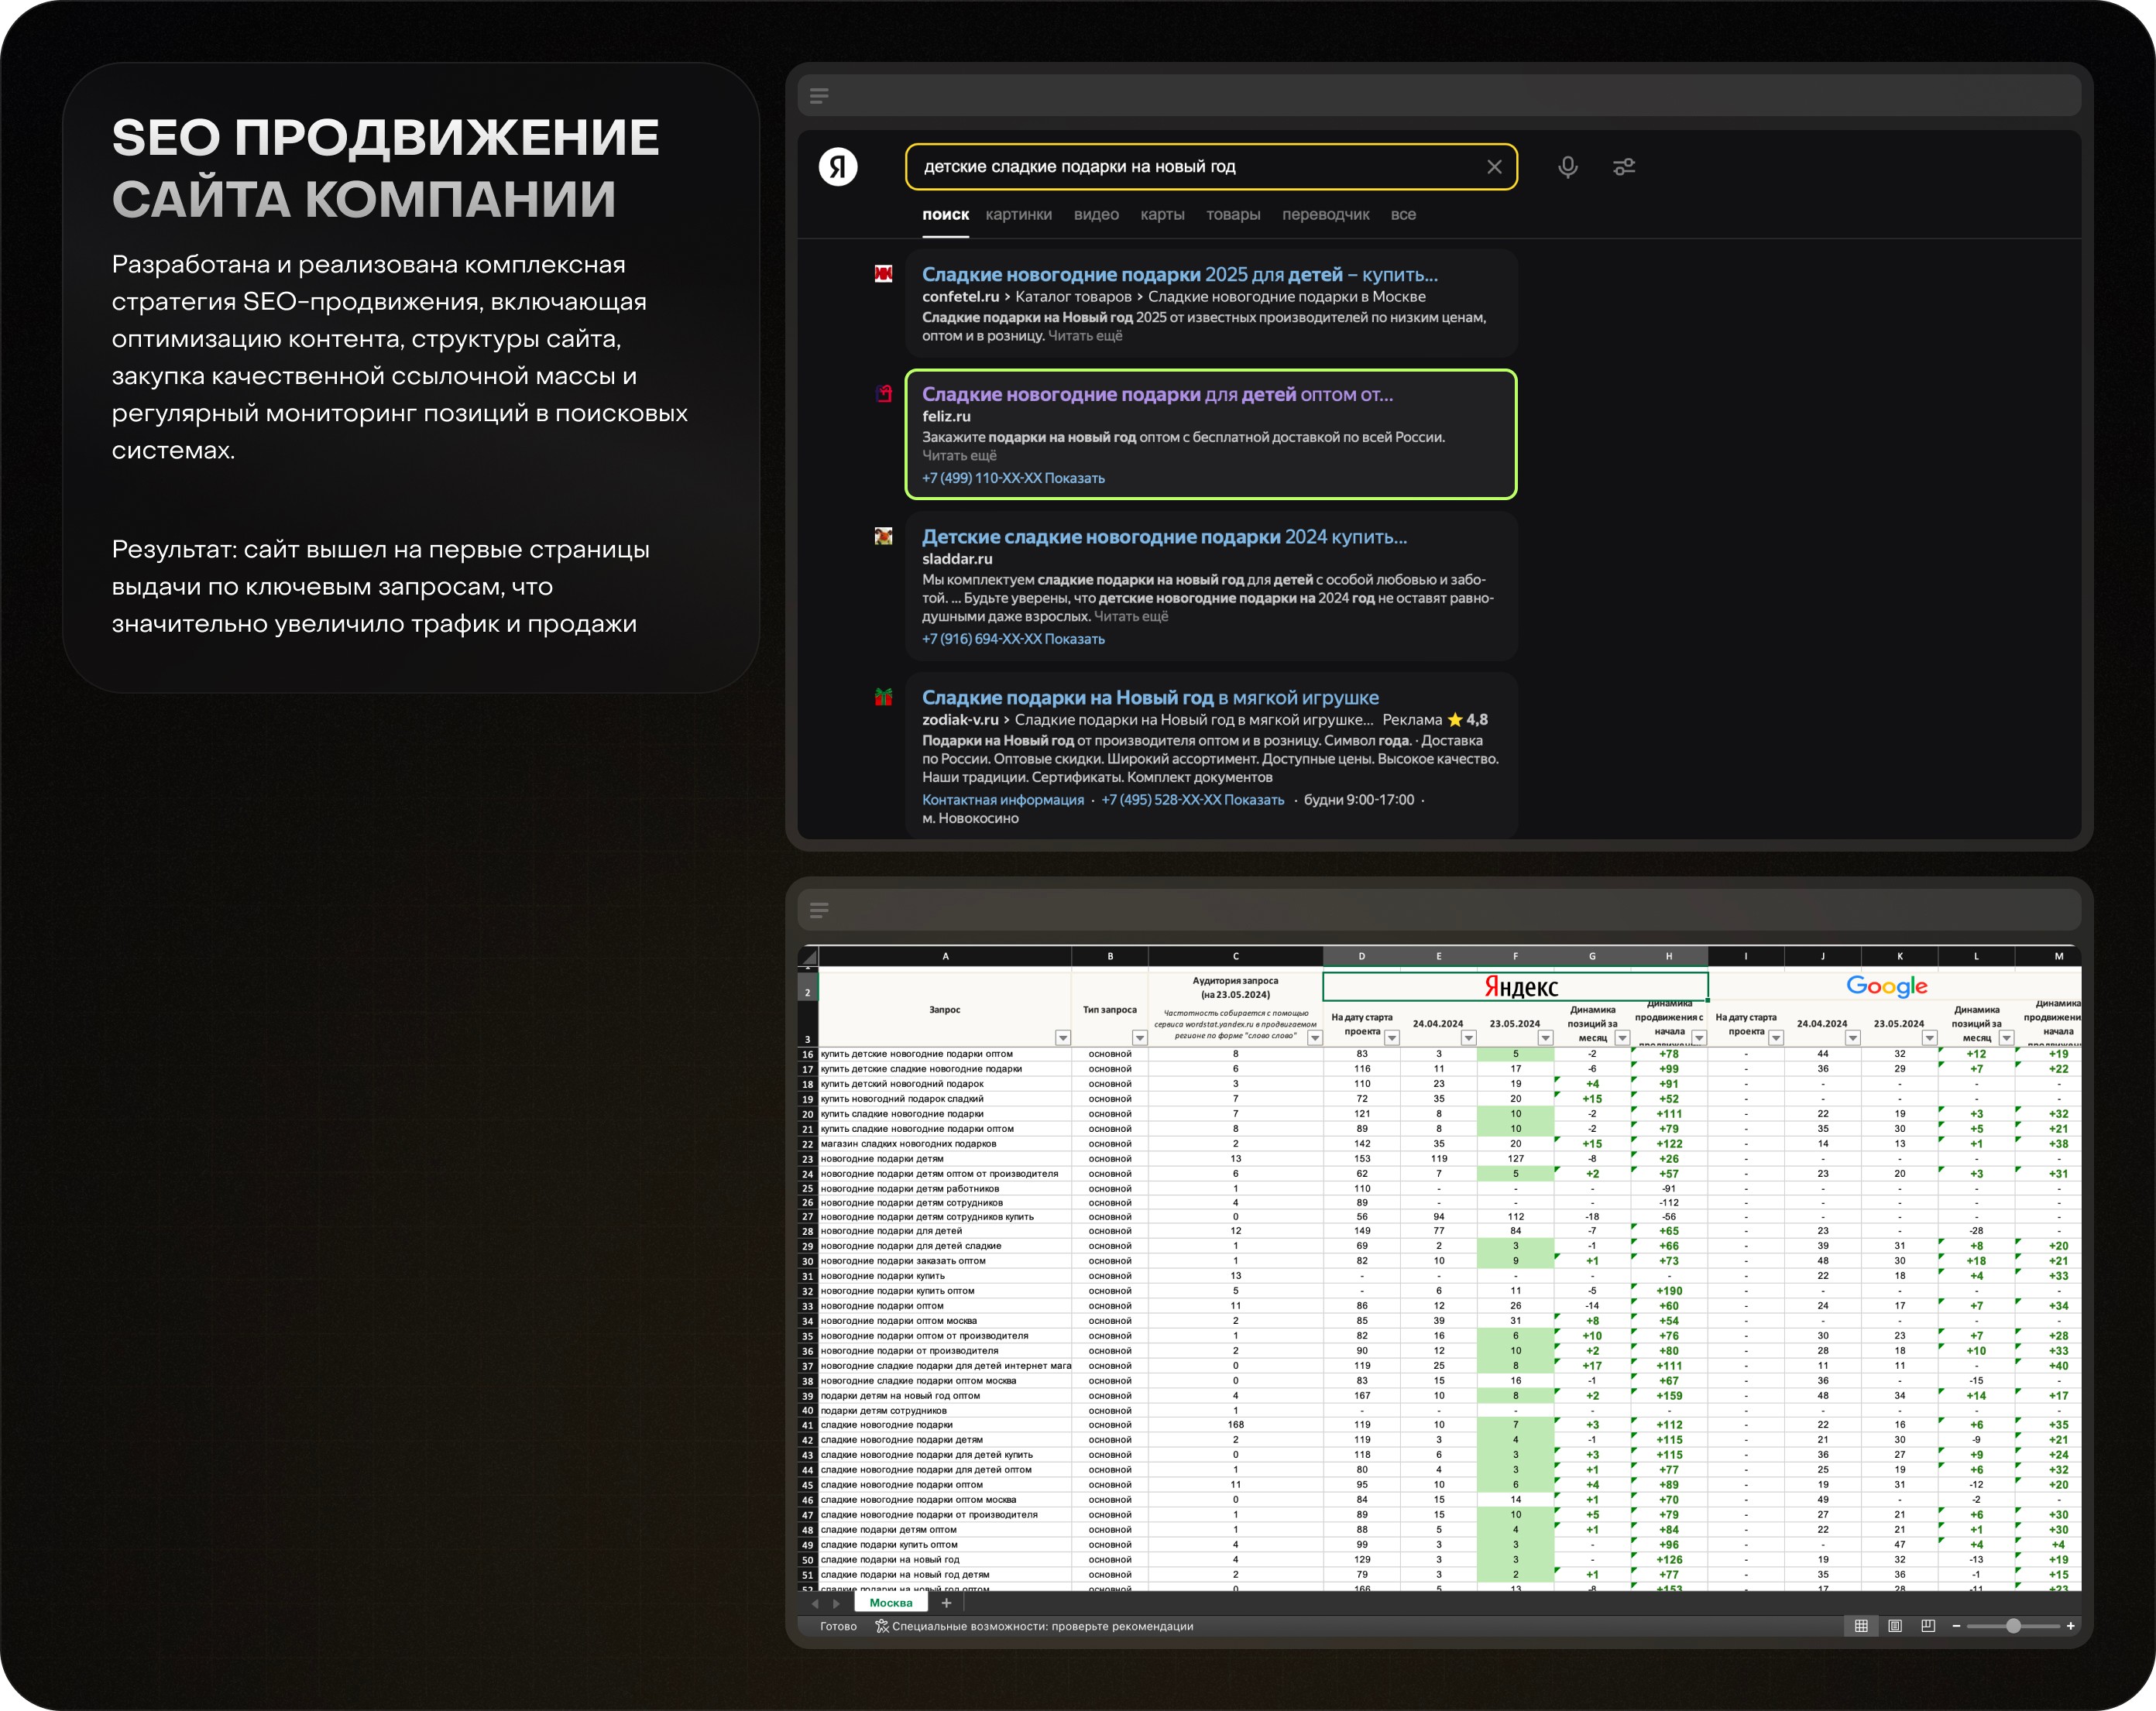Click Контактная информация link in zodiak-v result
Image resolution: width=2156 pixels, height=1711 pixels.
coord(1002,800)
